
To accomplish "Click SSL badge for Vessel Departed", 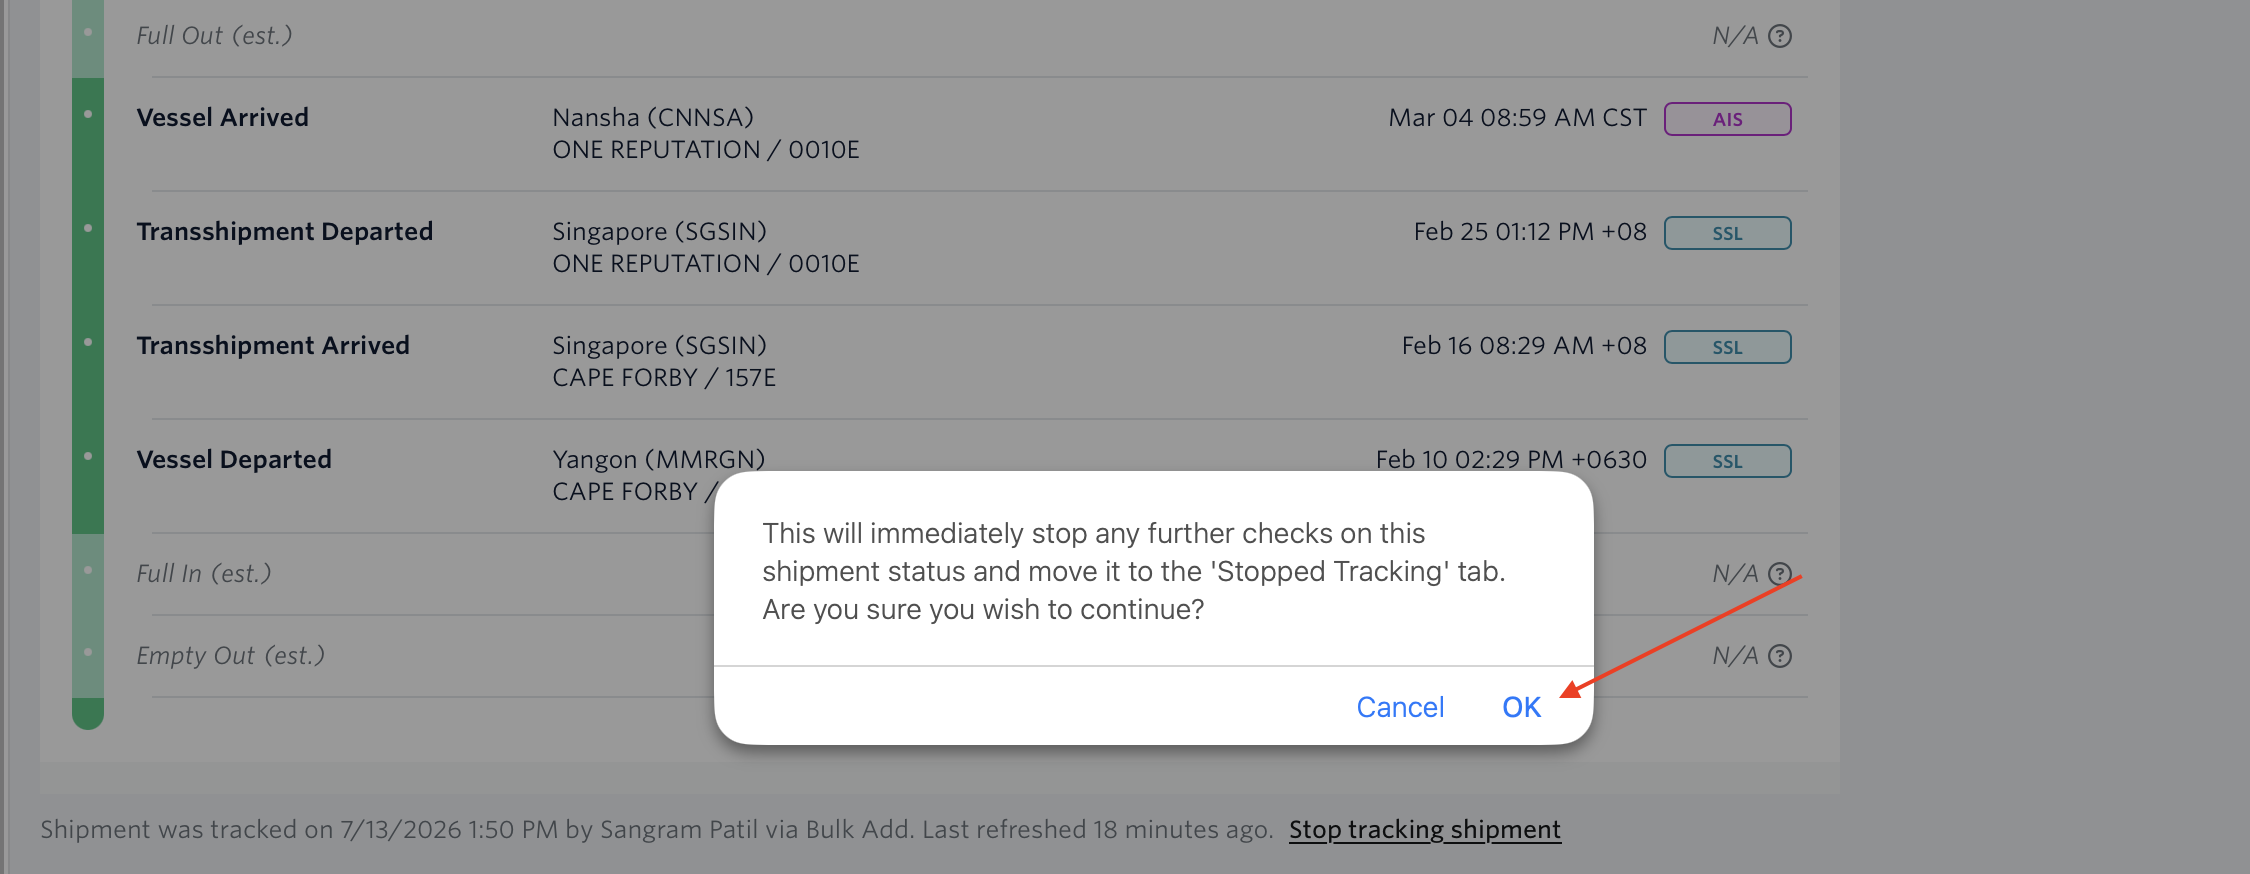I will coord(1727,461).
